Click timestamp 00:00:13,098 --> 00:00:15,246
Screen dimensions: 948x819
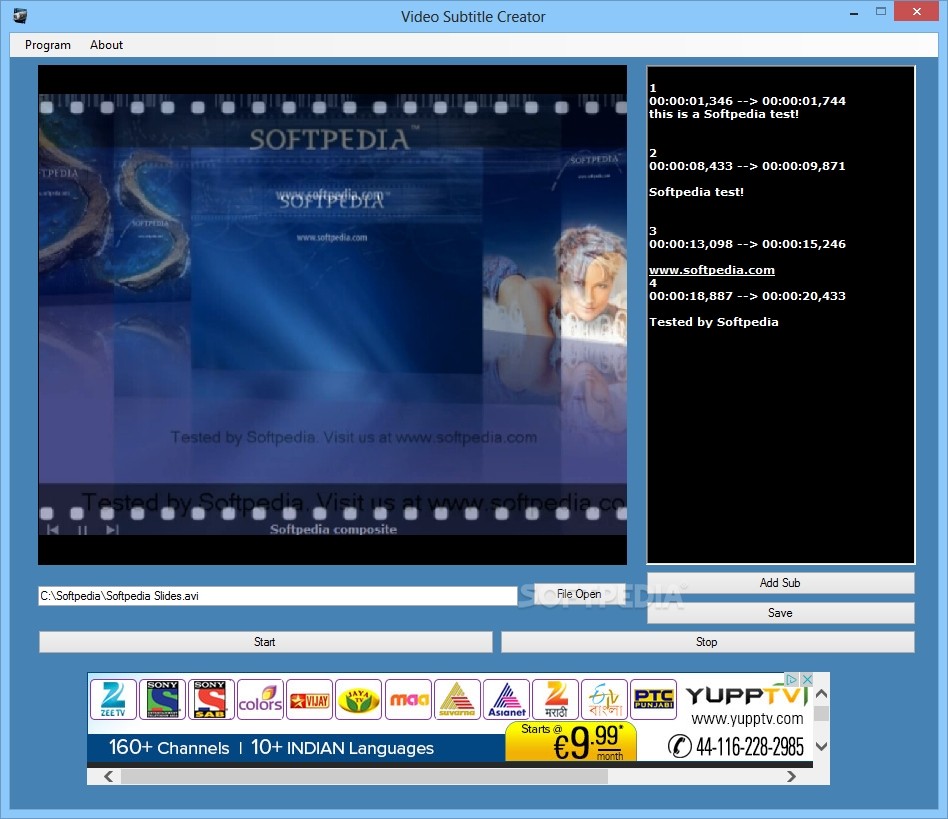(747, 244)
